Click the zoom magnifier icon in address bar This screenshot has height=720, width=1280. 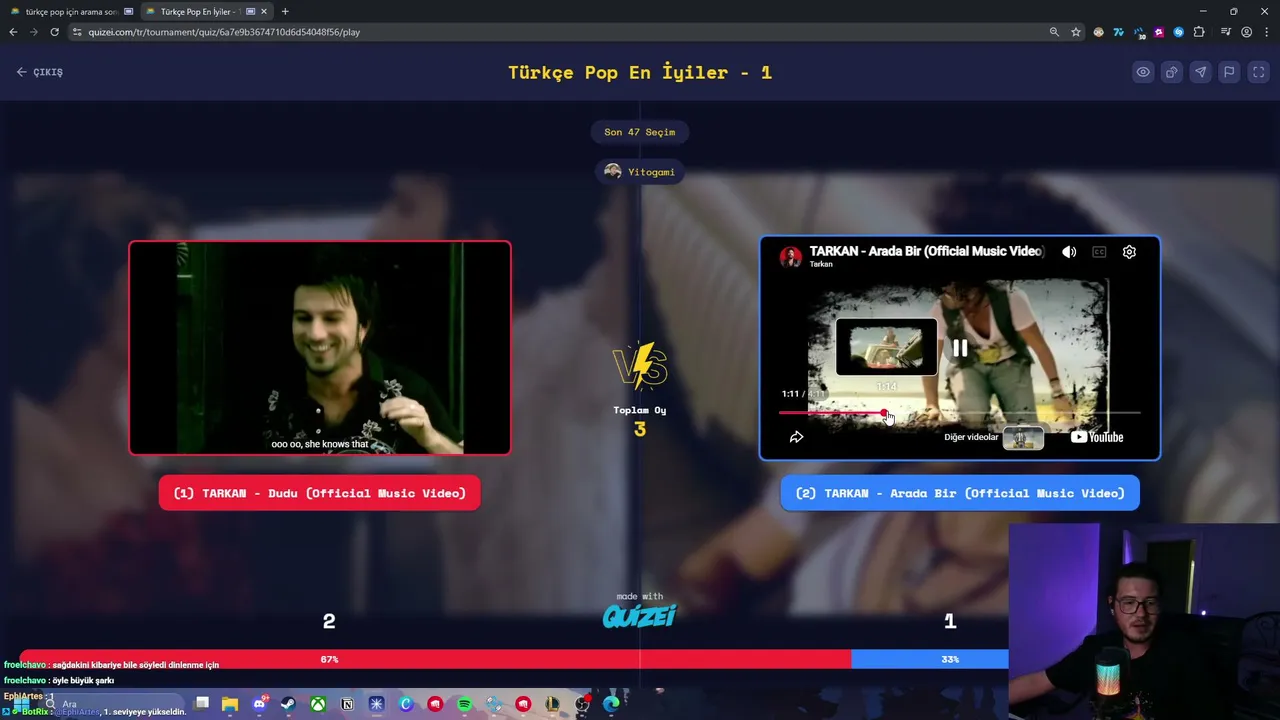(x=1054, y=32)
